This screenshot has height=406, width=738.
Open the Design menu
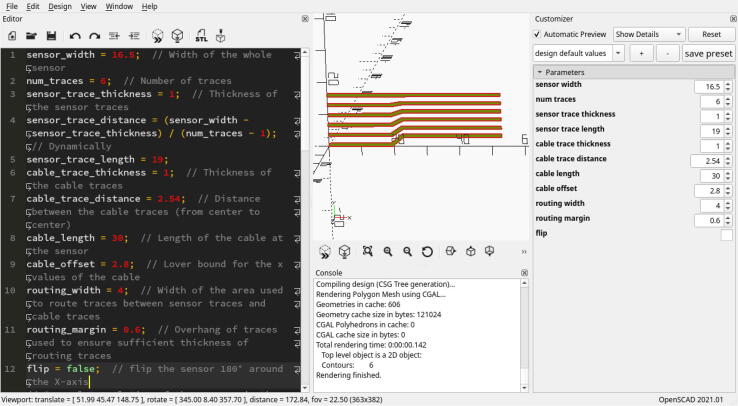coord(60,7)
